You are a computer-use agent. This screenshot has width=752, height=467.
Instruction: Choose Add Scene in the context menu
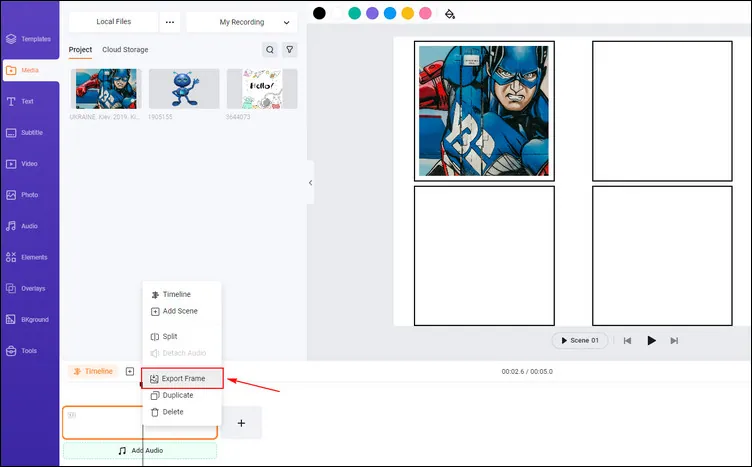pos(182,311)
